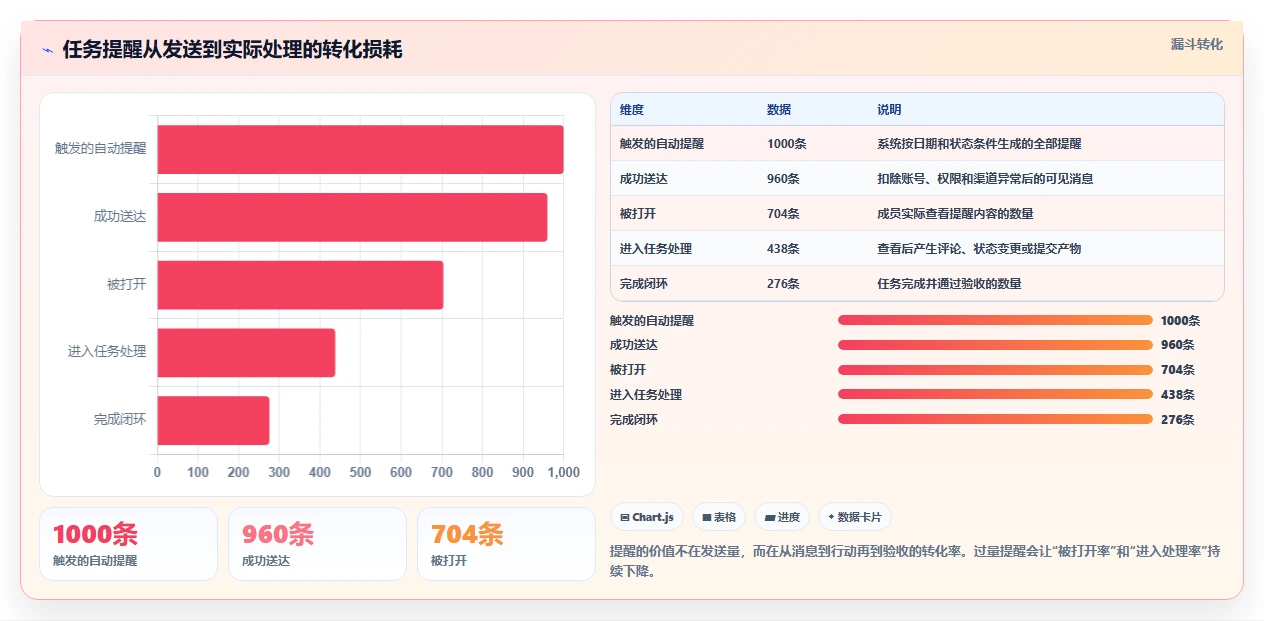Open the 960条 成功送达 card
Viewport: 1264px width, 621px height.
click(317, 544)
